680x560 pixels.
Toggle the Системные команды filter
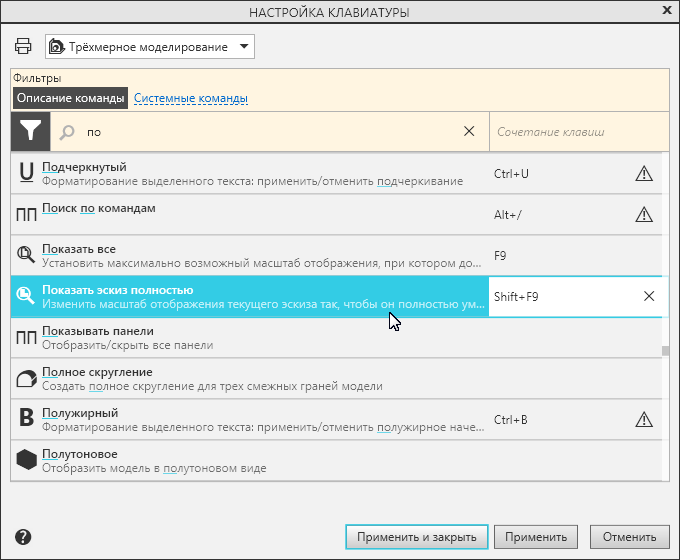pyautogui.click(x=190, y=98)
